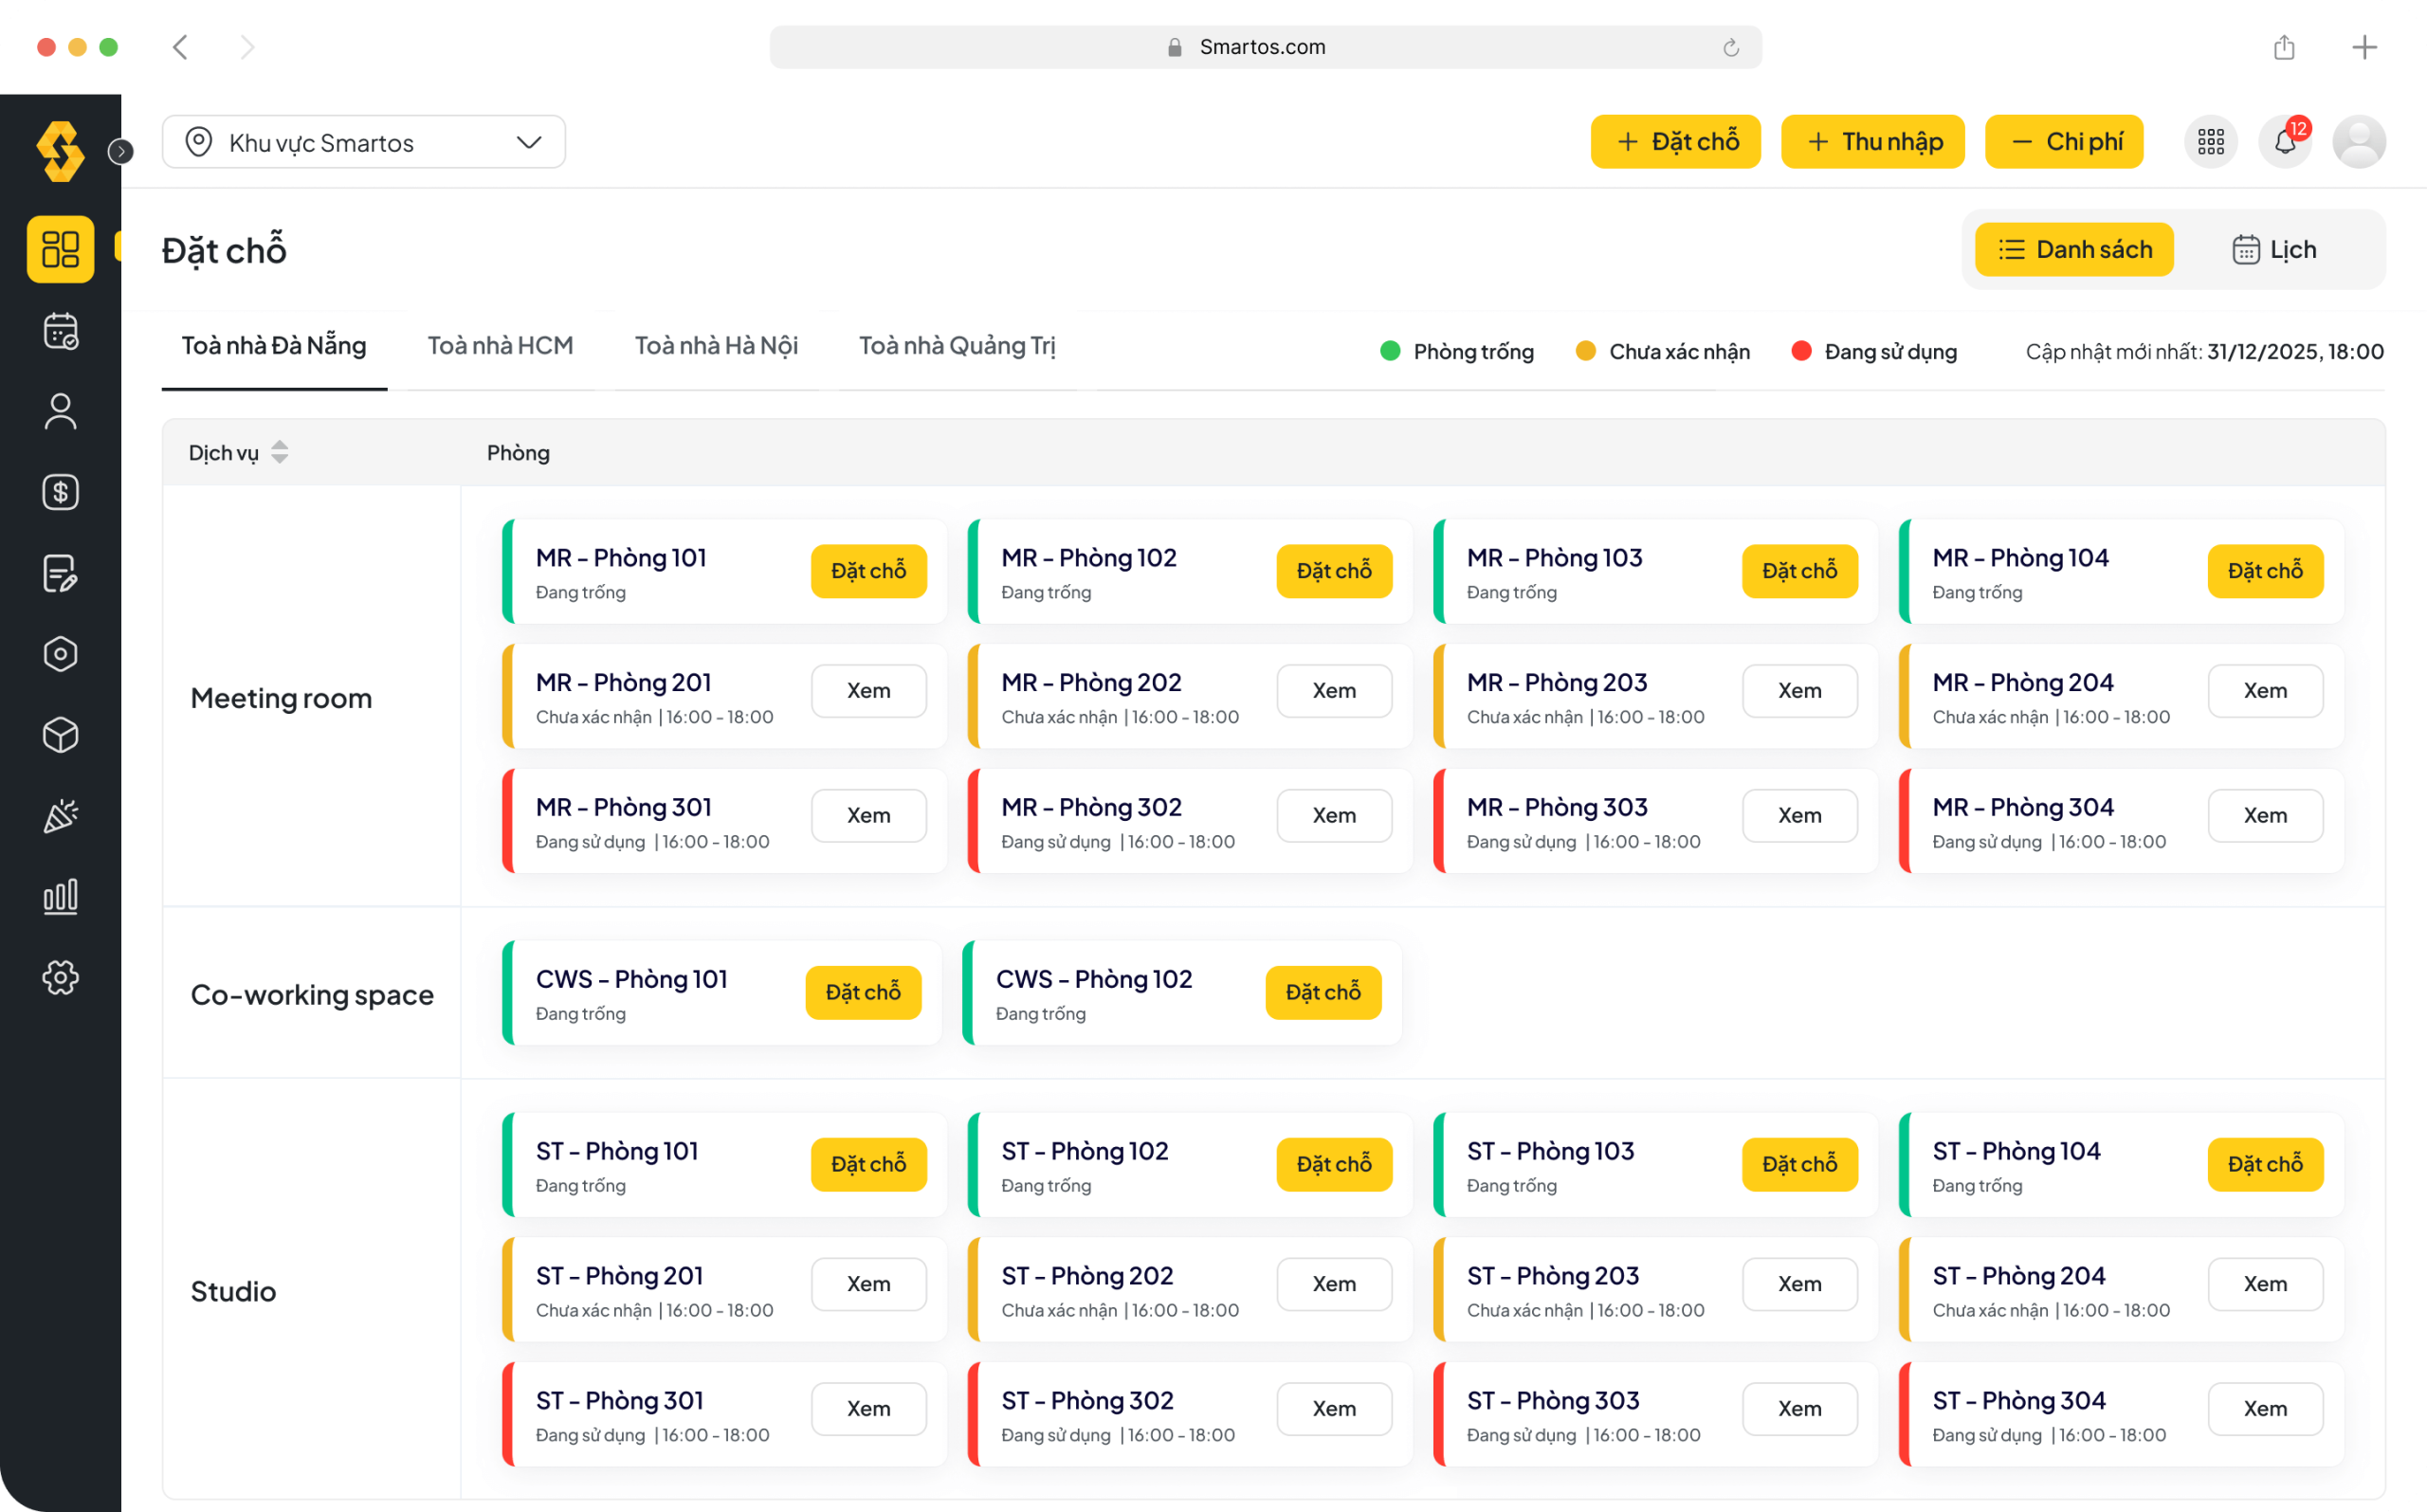Screen dimensions: 2427x1512
Task: Select the Toà nhà Quảng Trị tab
Action: click(957, 346)
